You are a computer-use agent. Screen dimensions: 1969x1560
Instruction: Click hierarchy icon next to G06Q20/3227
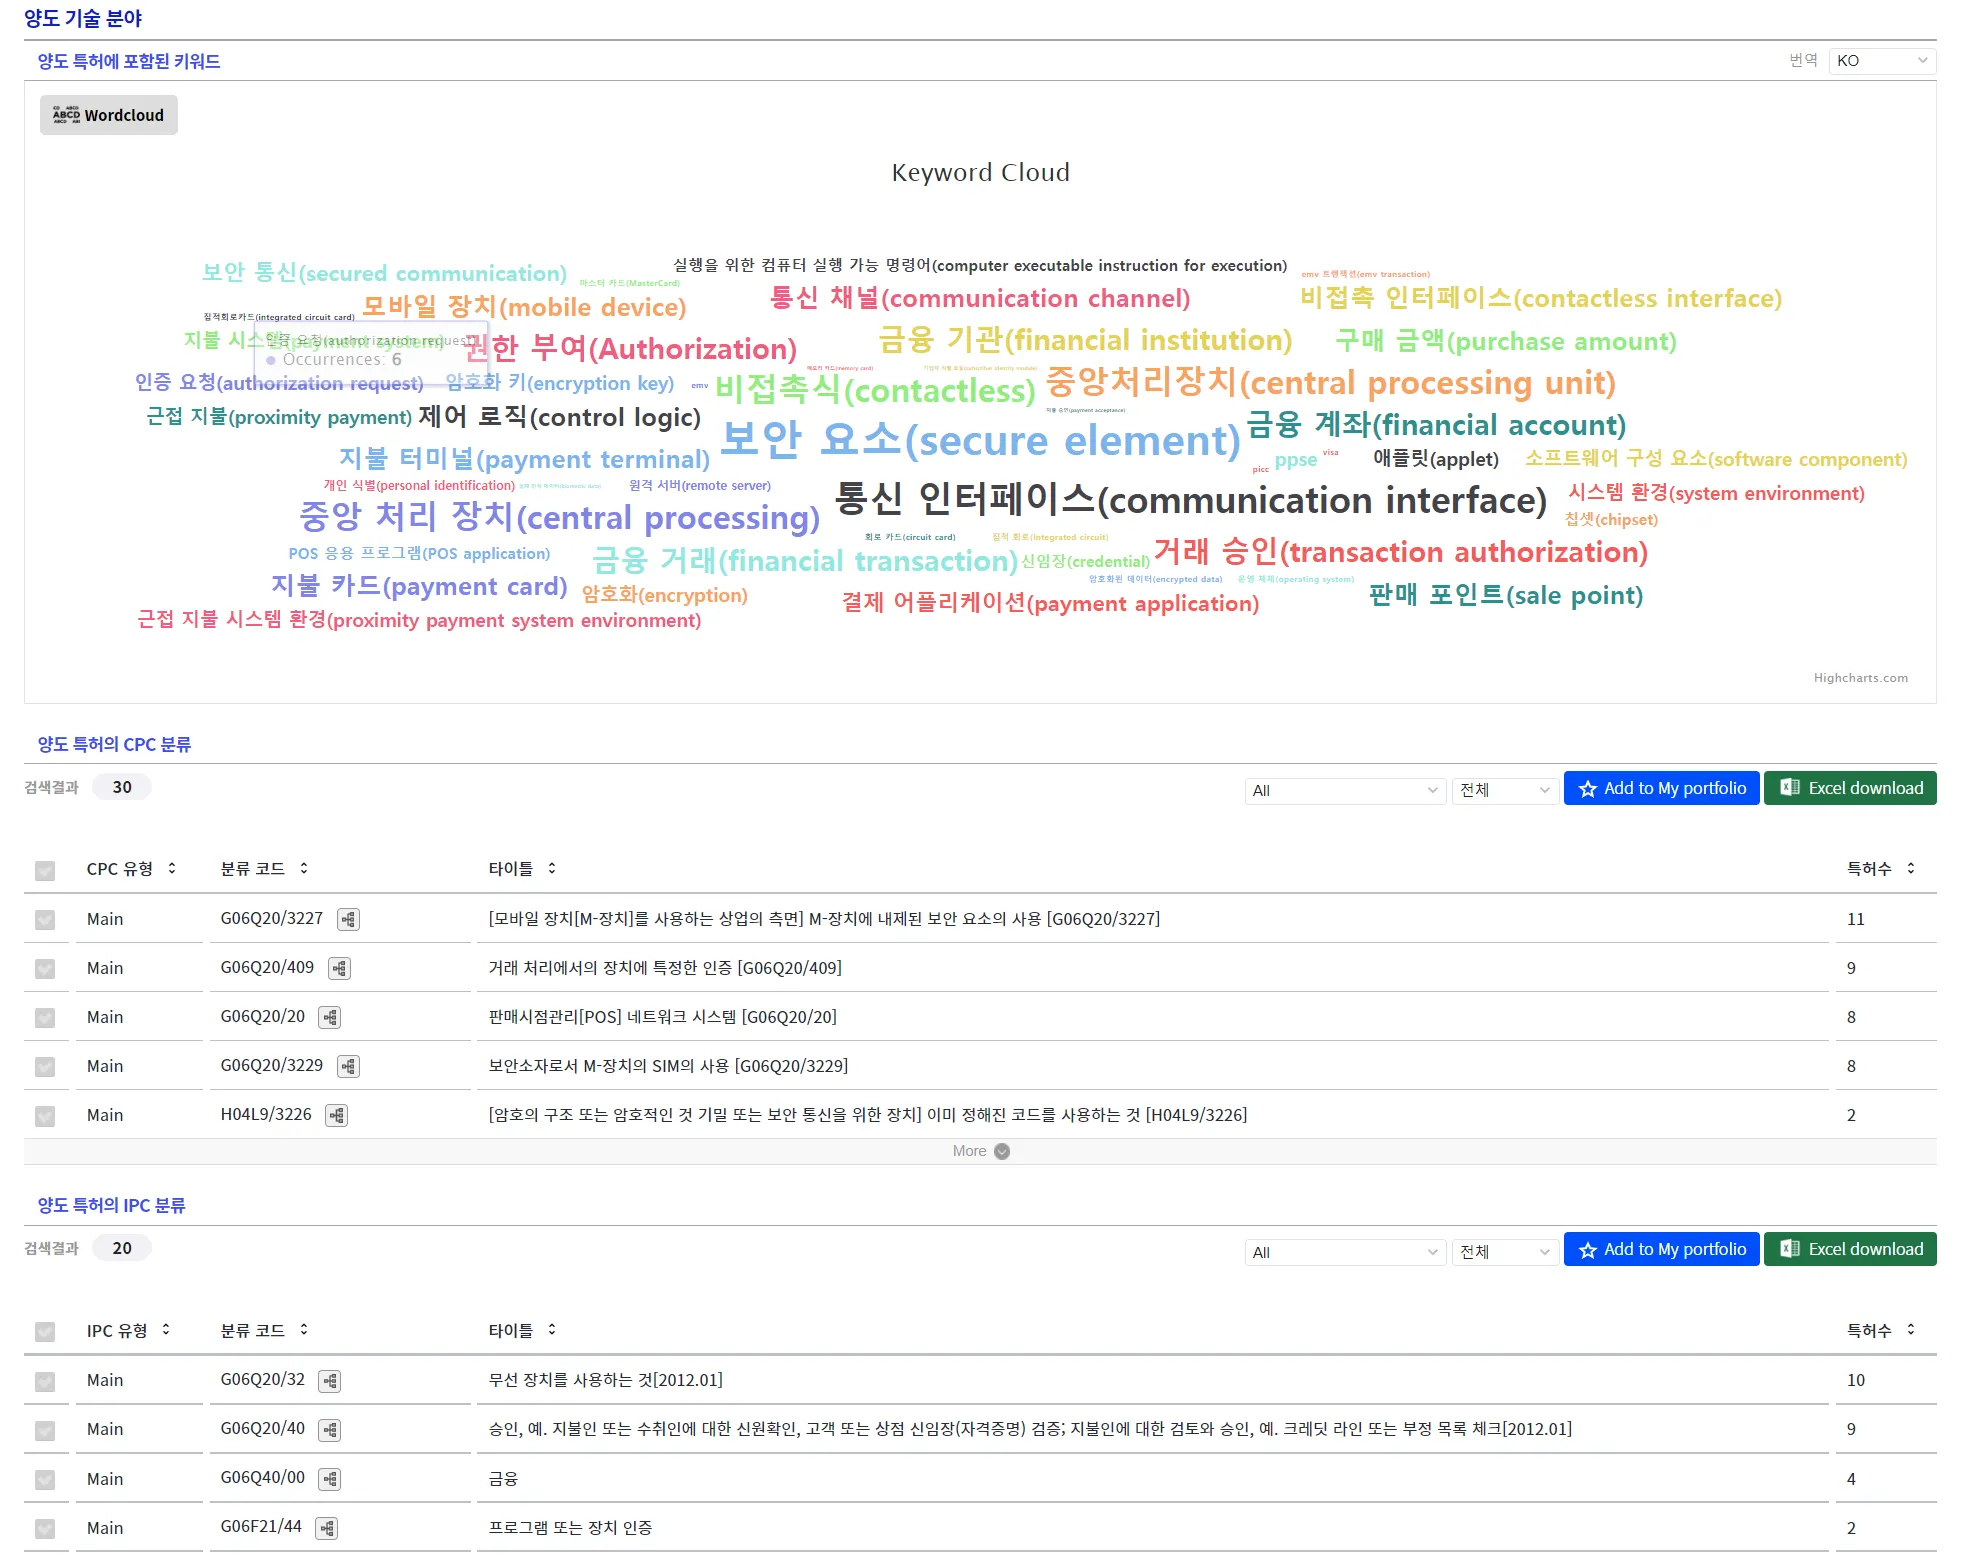(348, 919)
